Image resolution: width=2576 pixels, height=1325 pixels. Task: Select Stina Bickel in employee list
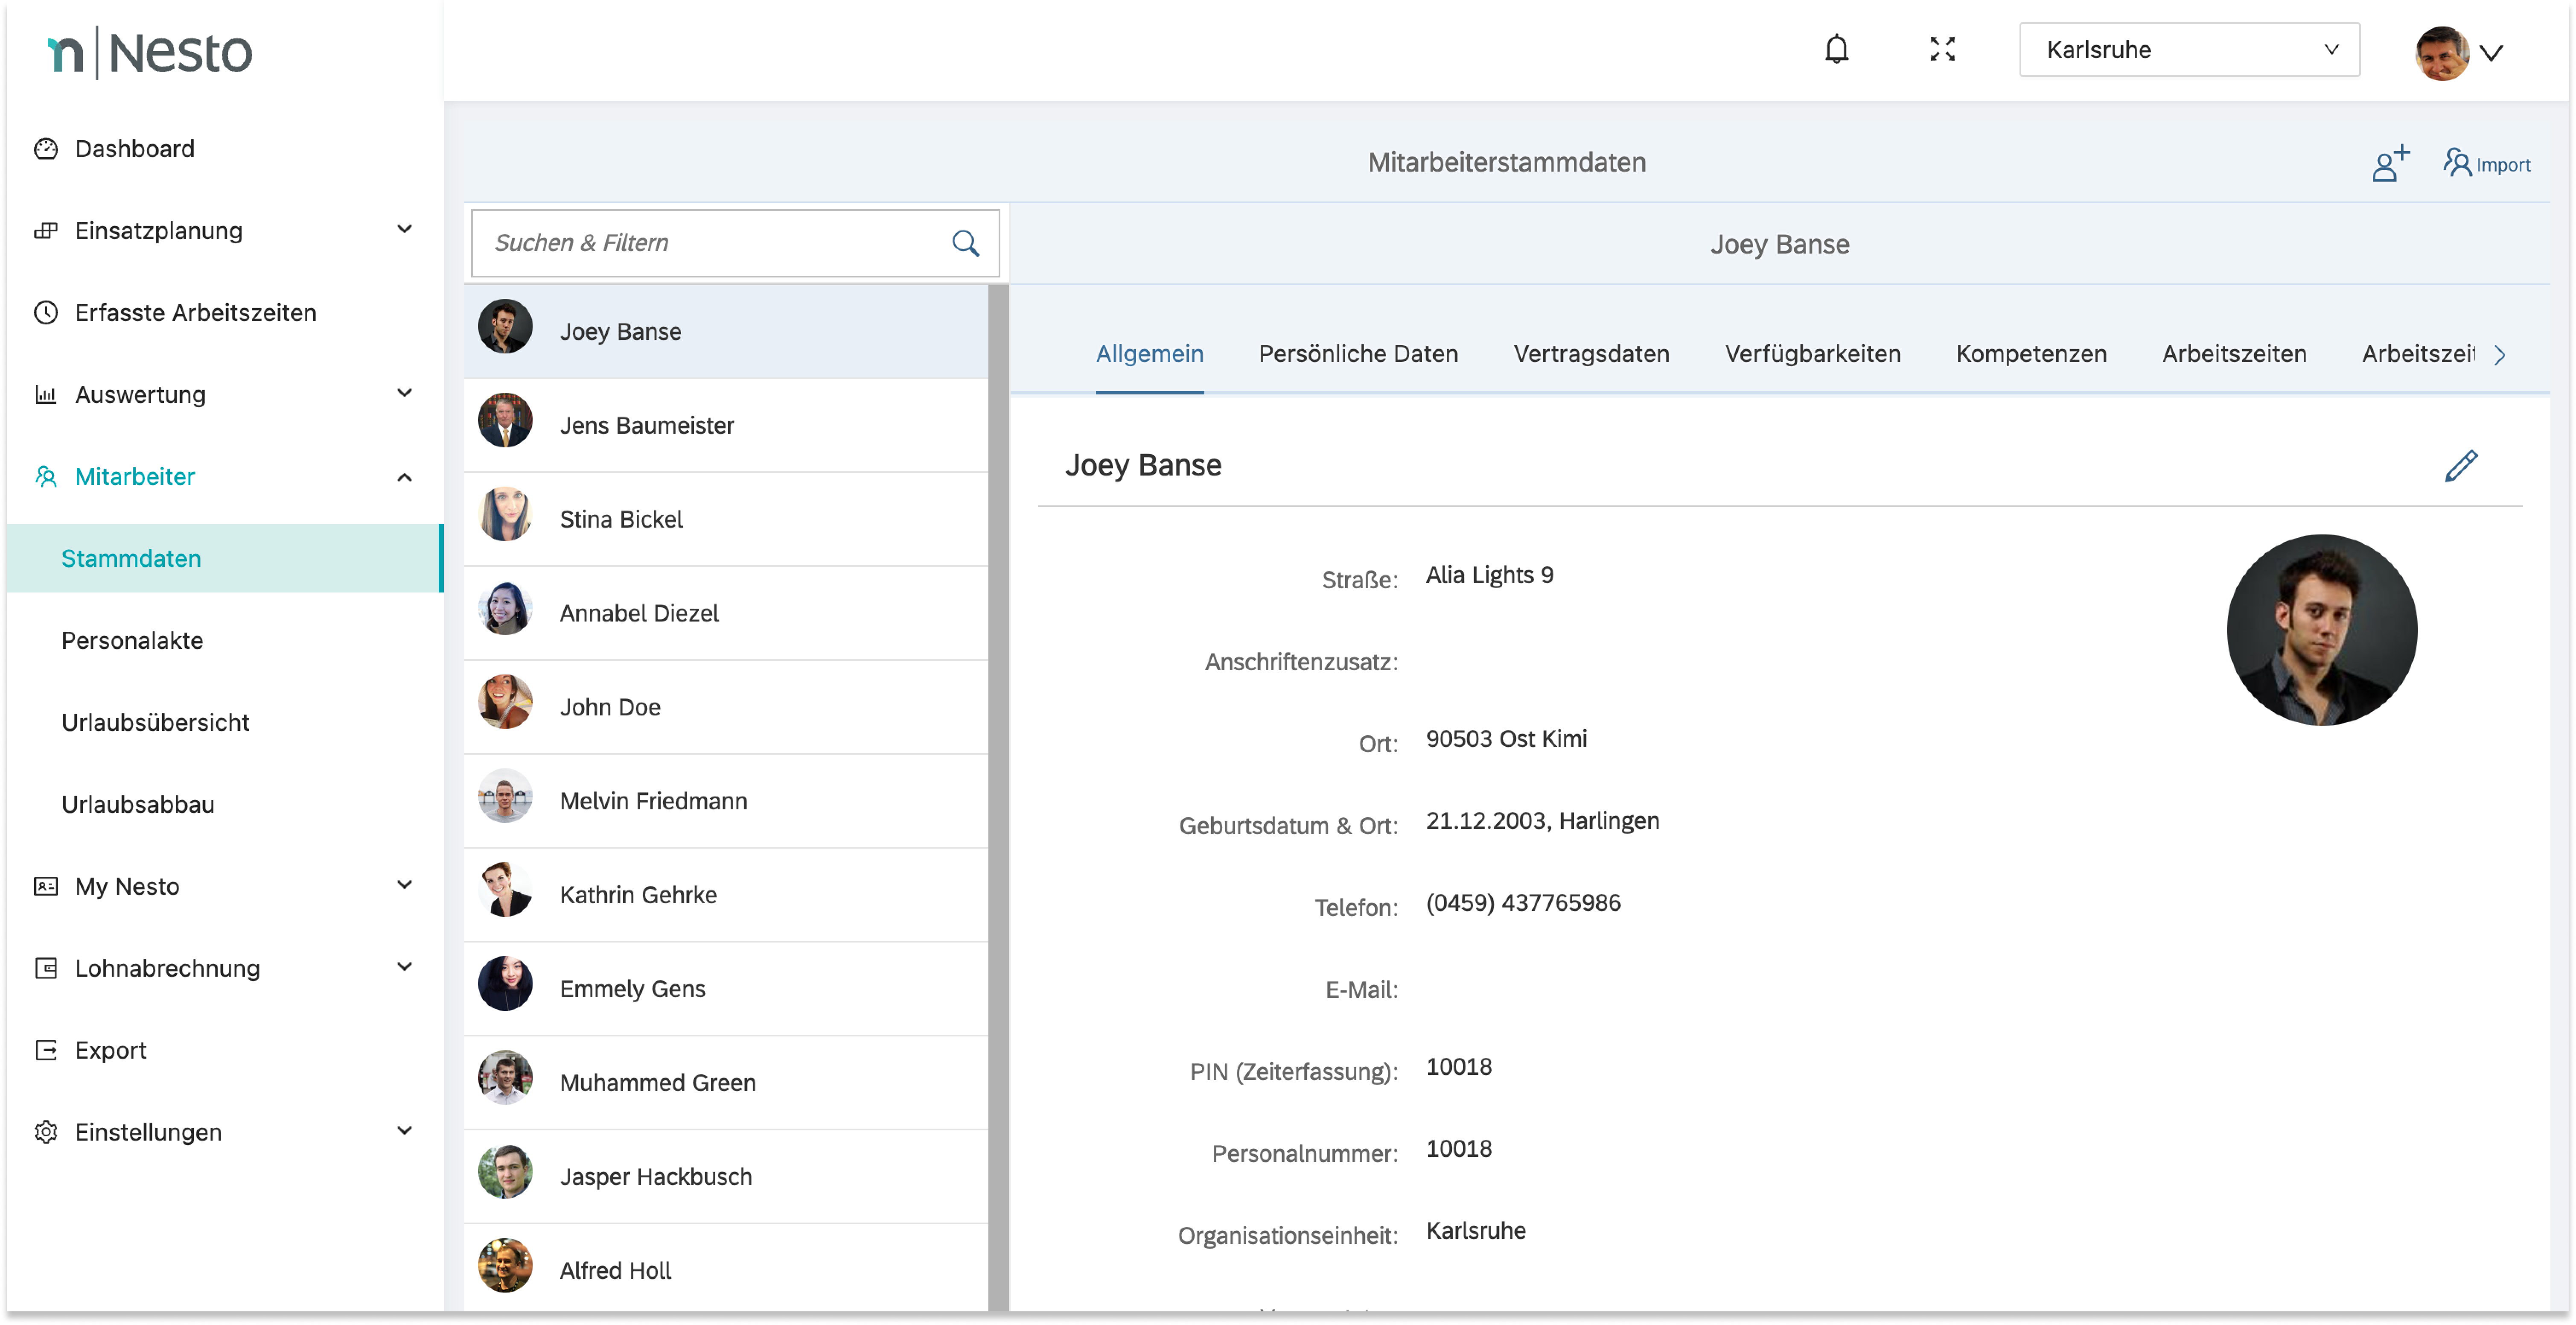[621, 519]
